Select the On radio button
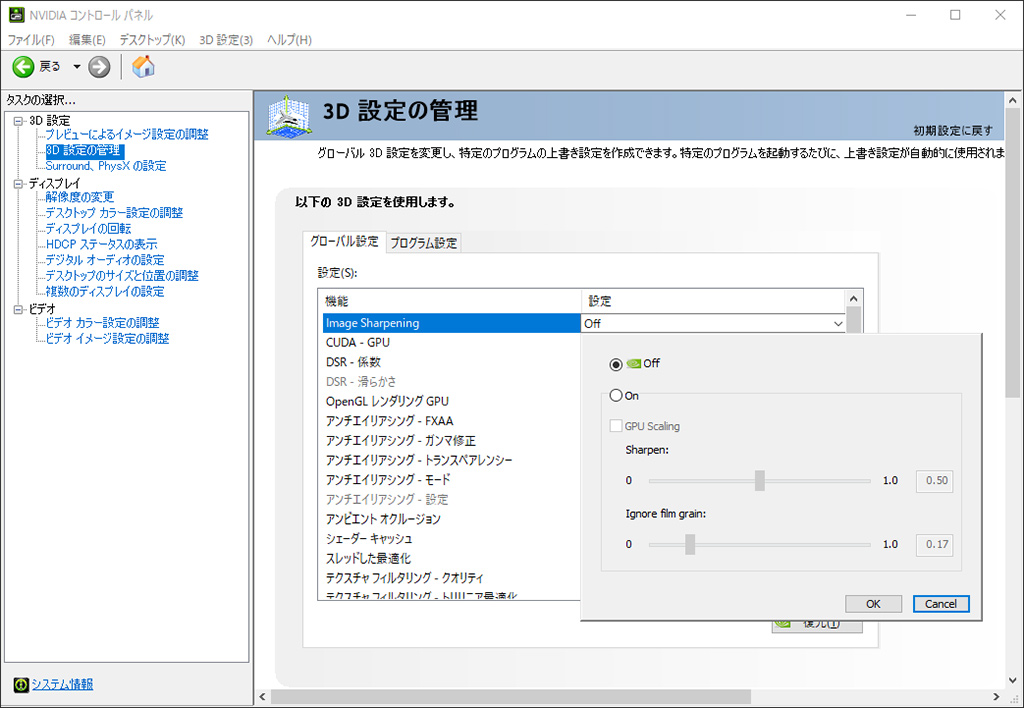 [615, 396]
